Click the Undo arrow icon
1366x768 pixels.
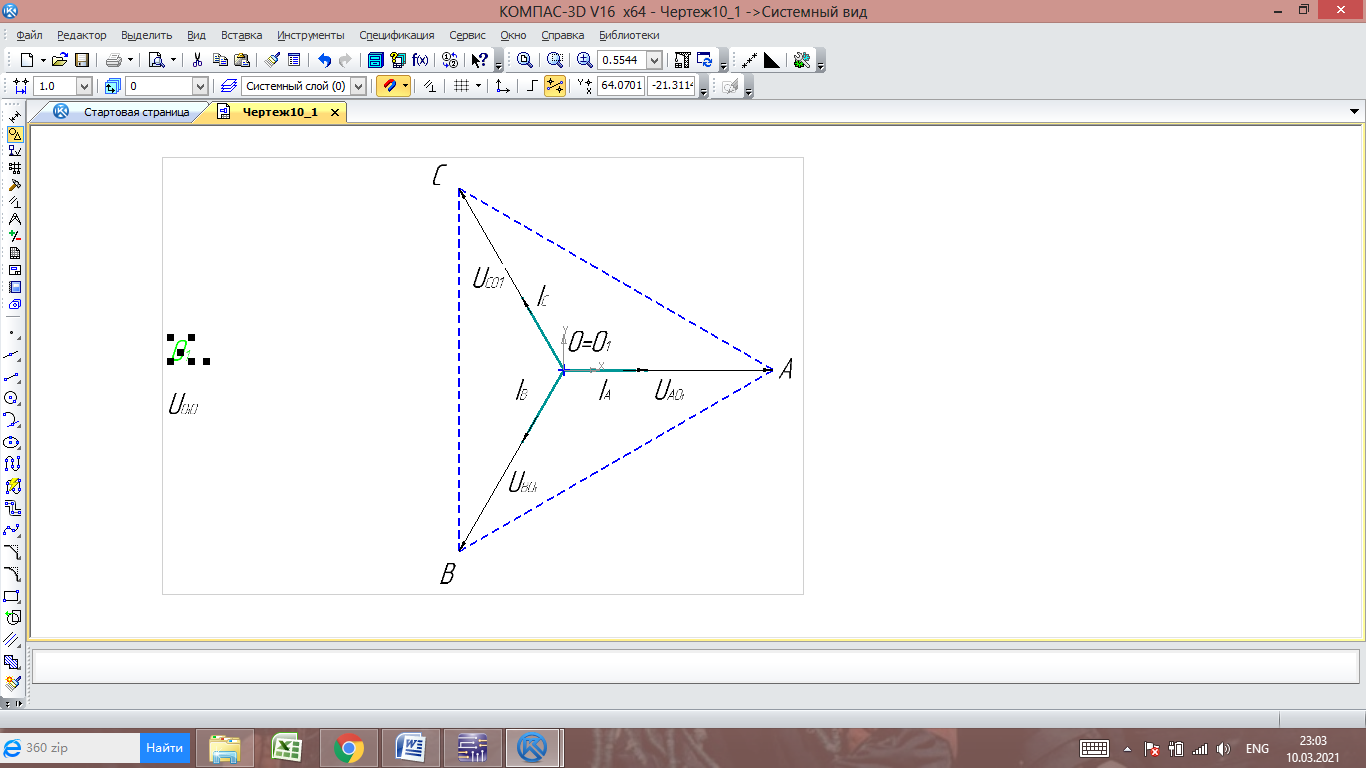coord(324,60)
